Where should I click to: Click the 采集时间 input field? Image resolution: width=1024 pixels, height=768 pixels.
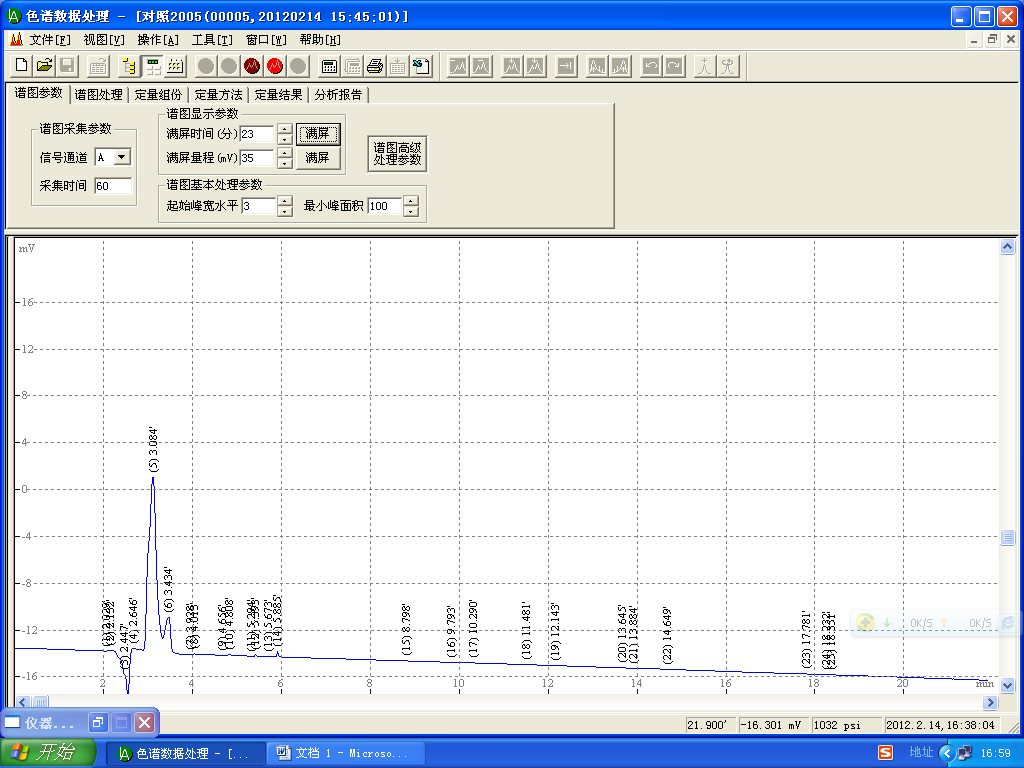(x=113, y=186)
